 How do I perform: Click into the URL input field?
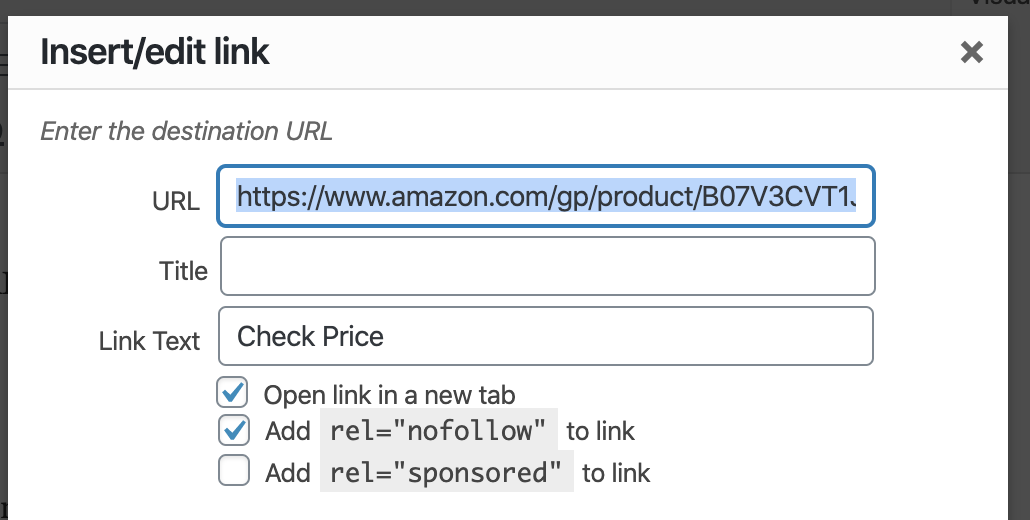(x=546, y=197)
